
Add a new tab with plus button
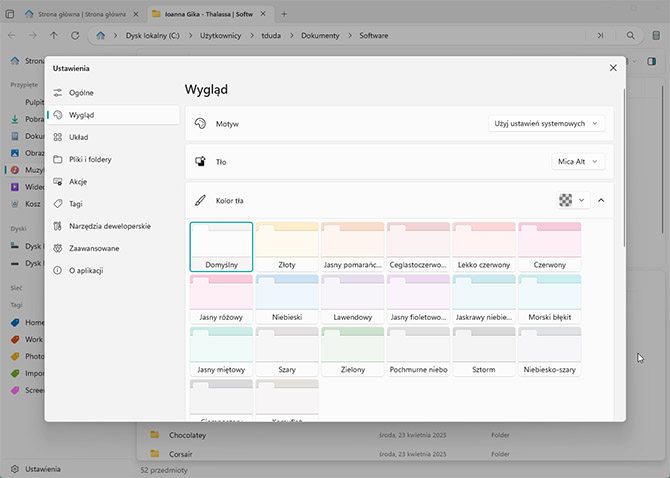(x=284, y=14)
